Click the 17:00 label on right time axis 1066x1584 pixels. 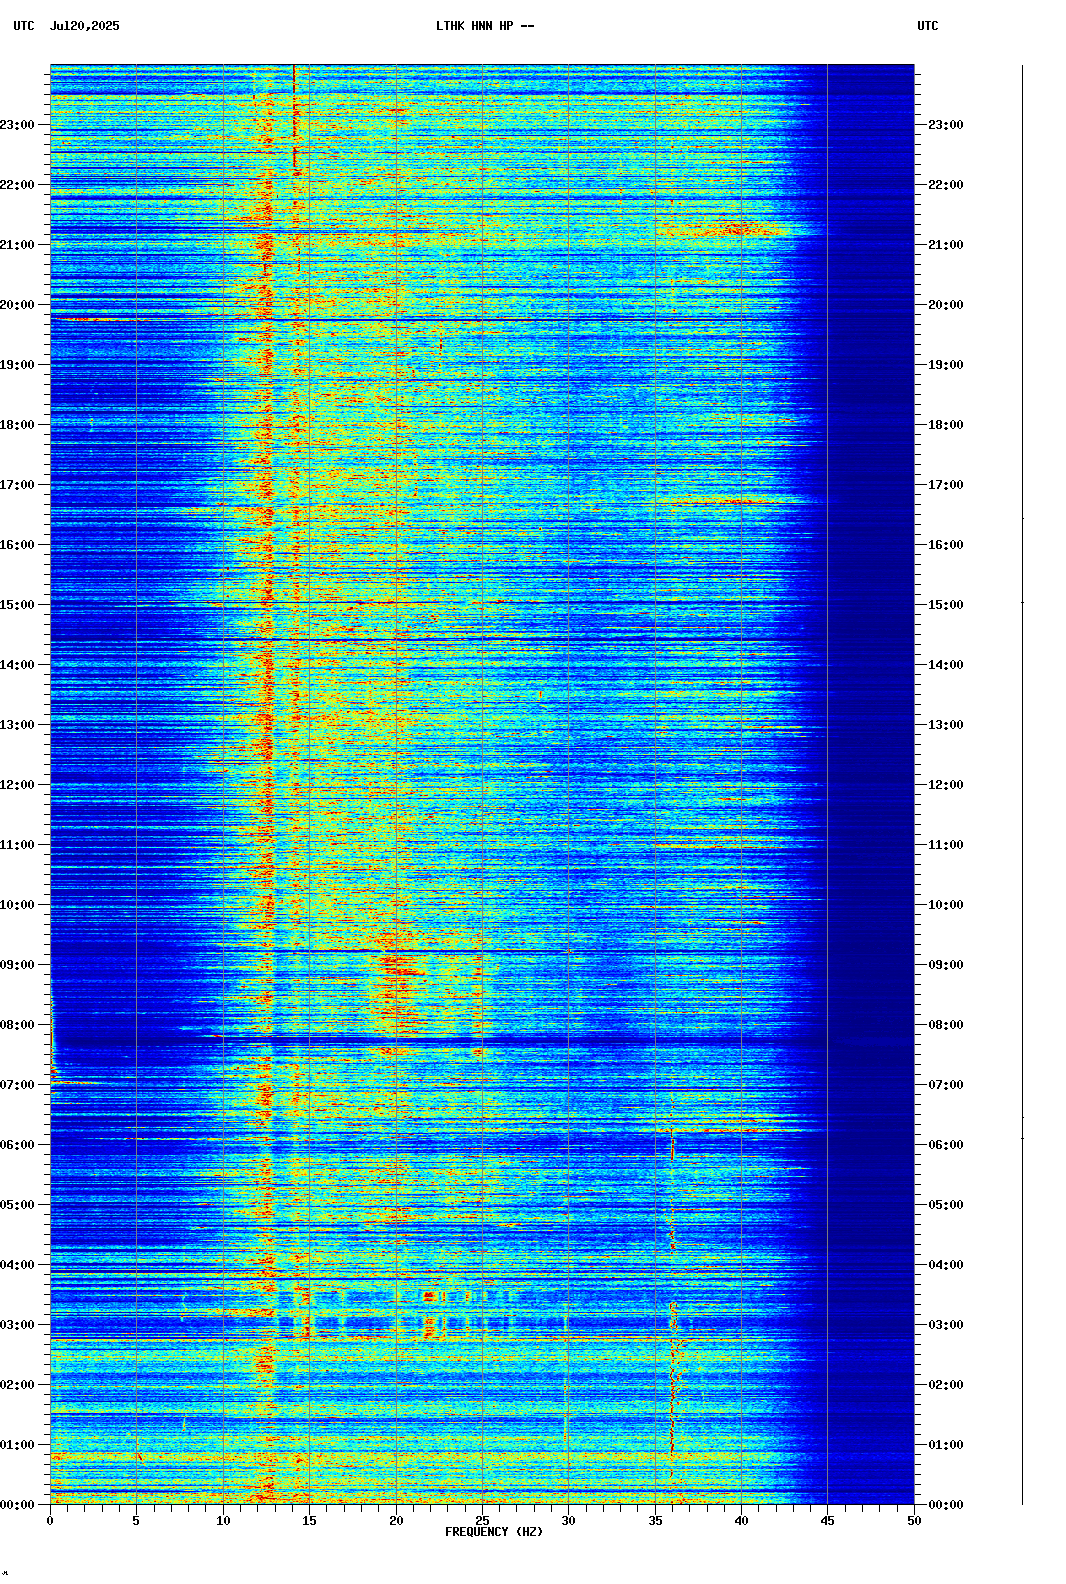[x=946, y=485]
